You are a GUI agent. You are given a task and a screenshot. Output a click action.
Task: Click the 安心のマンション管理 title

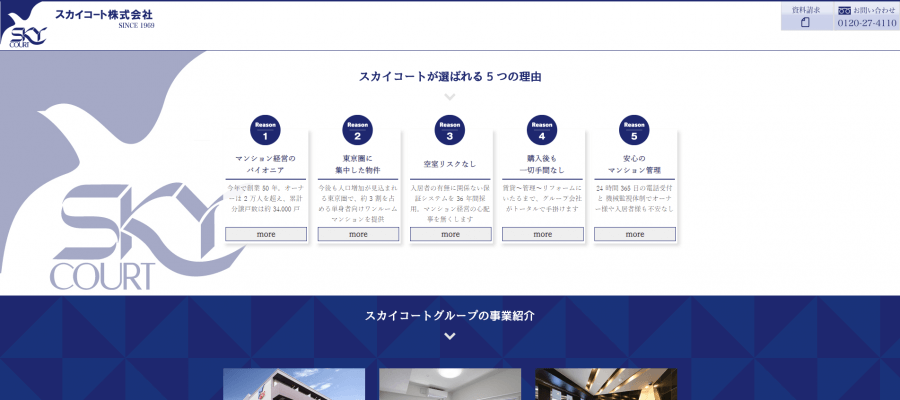coord(634,164)
